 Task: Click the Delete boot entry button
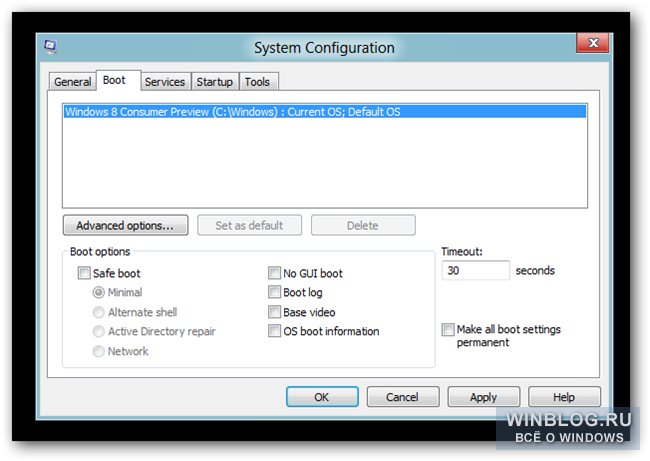tap(363, 226)
